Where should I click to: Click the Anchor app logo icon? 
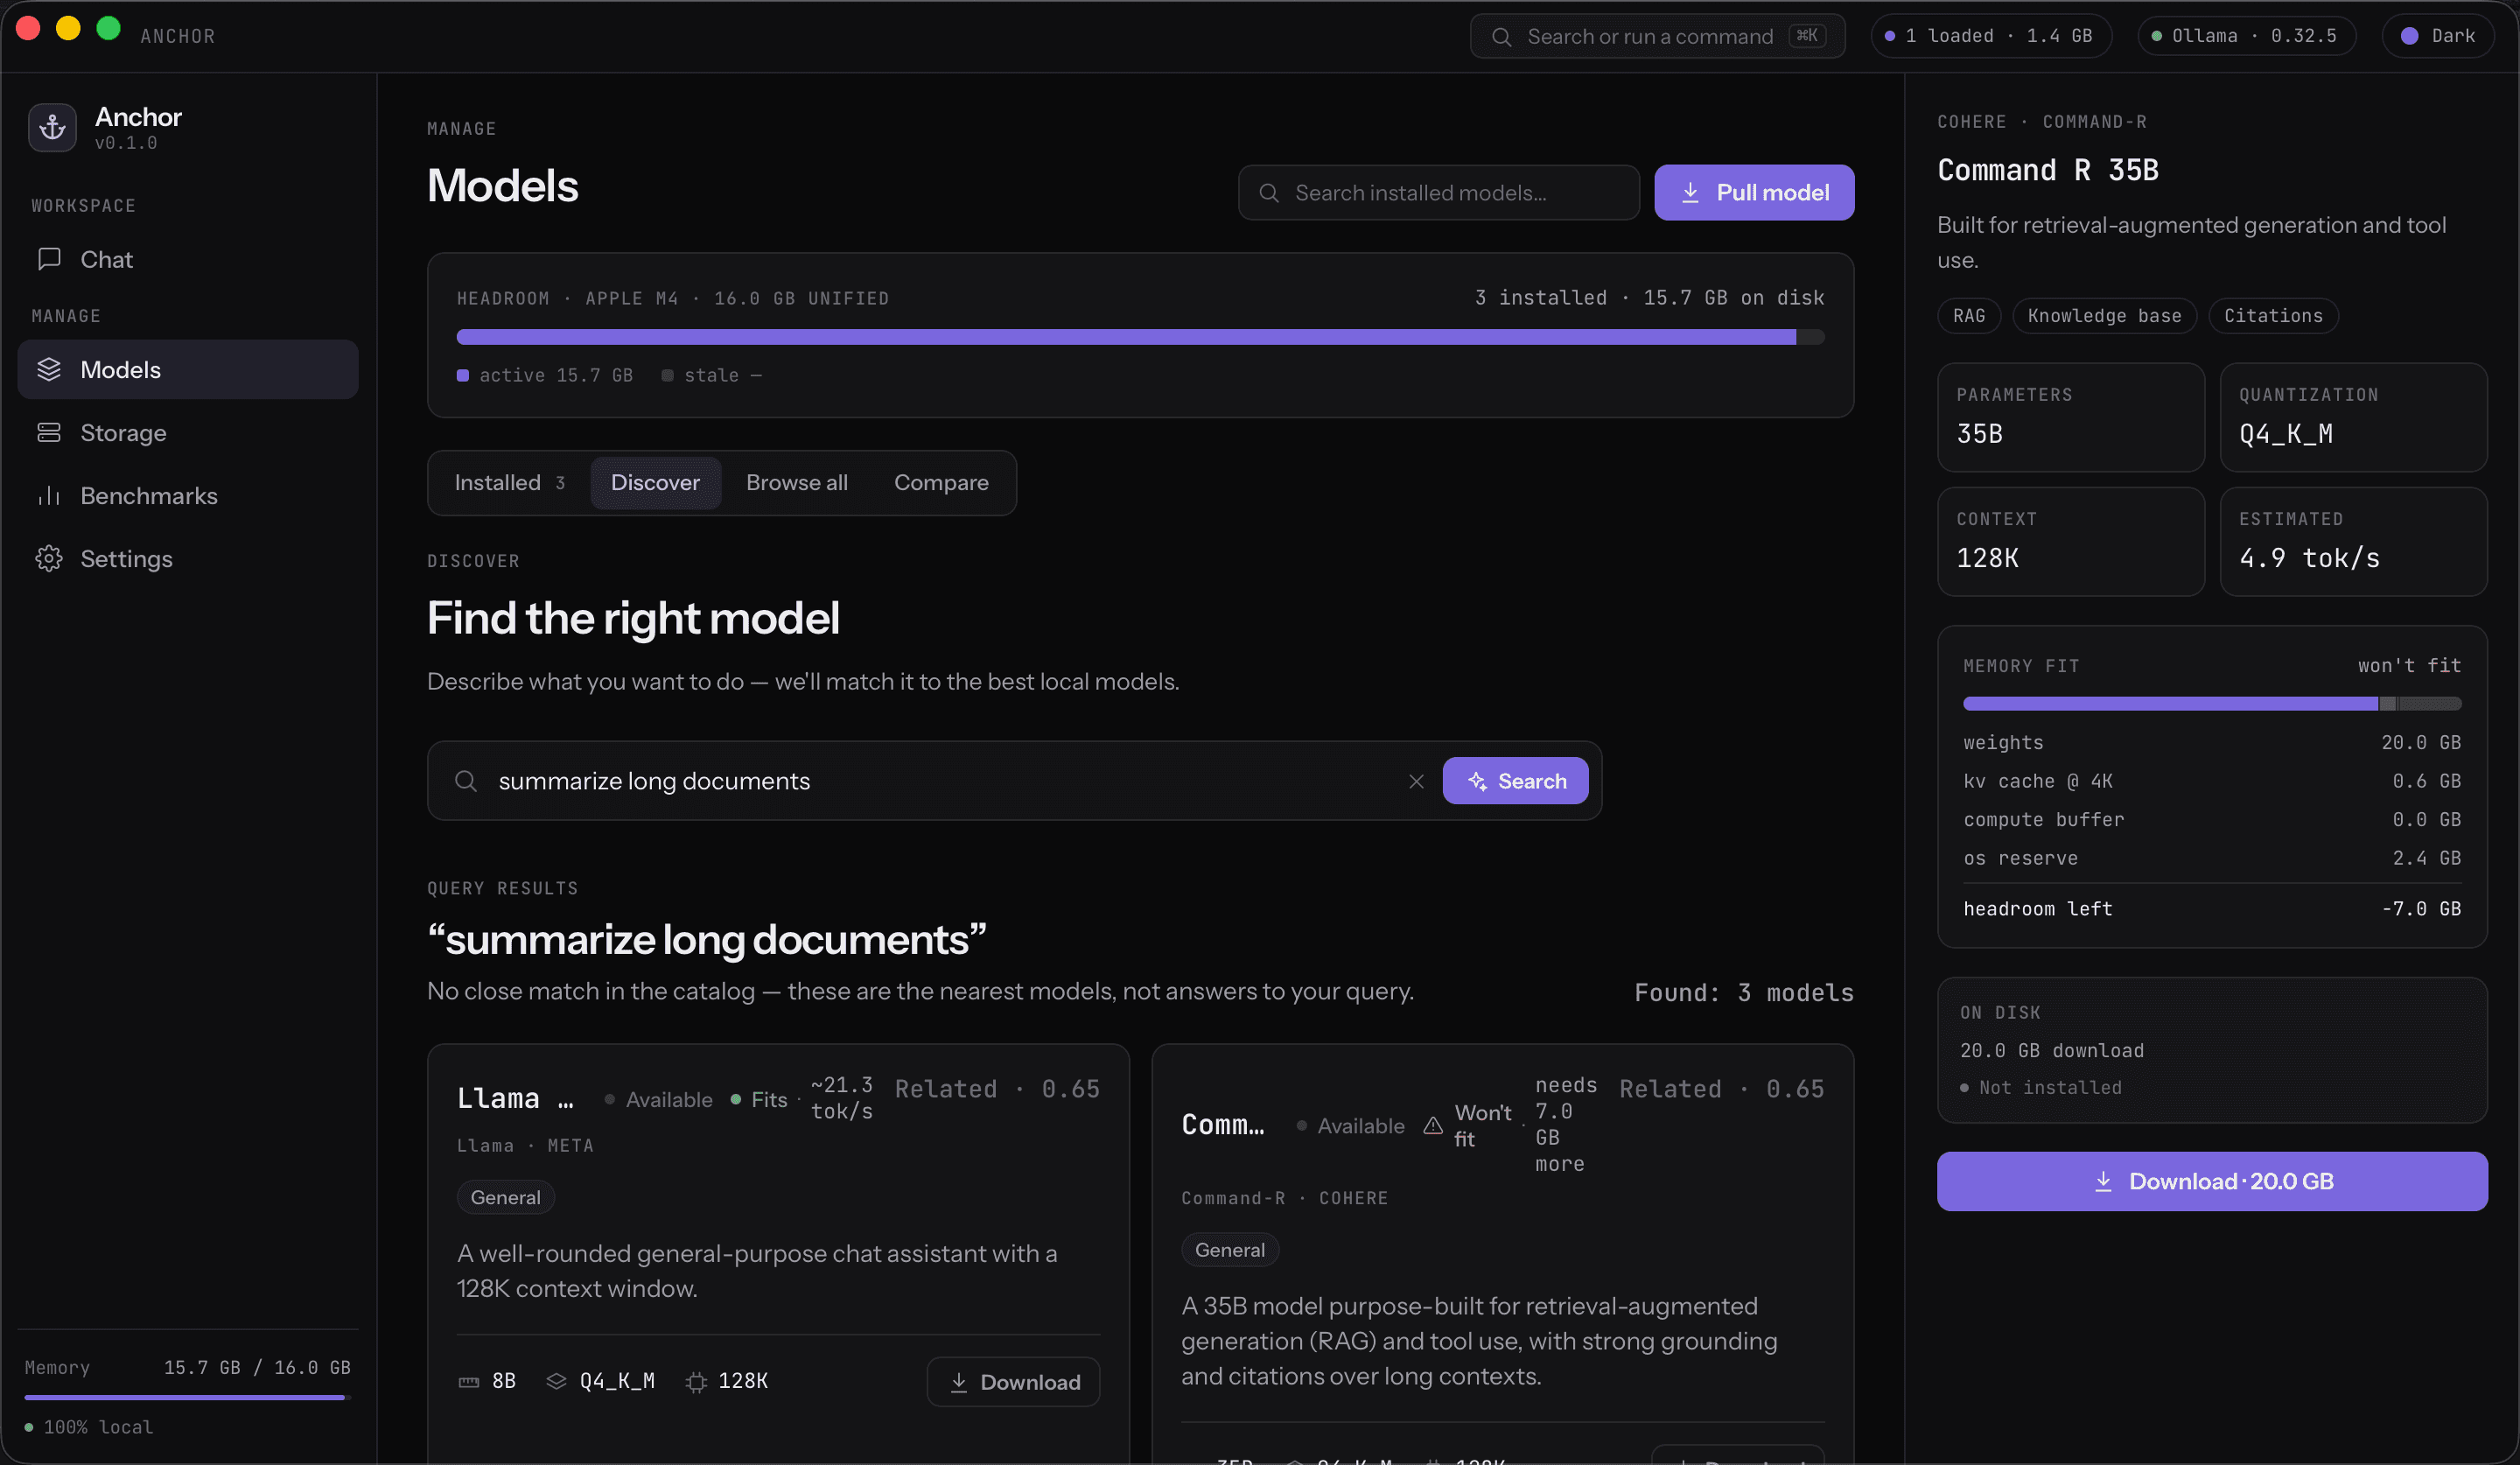tap(52, 128)
